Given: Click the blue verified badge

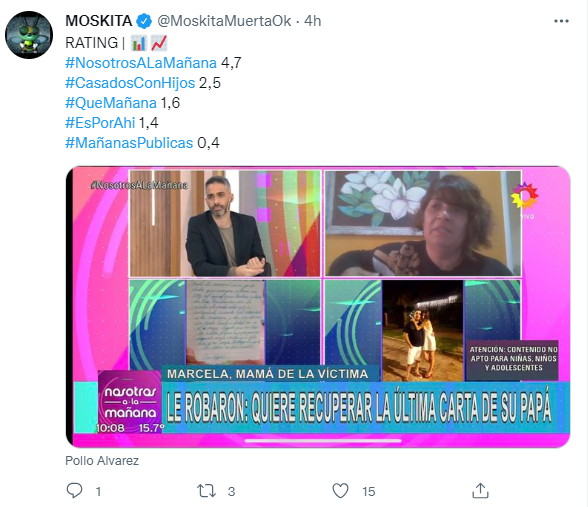Looking at the screenshot, I should pyautogui.click(x=144, y=21).
